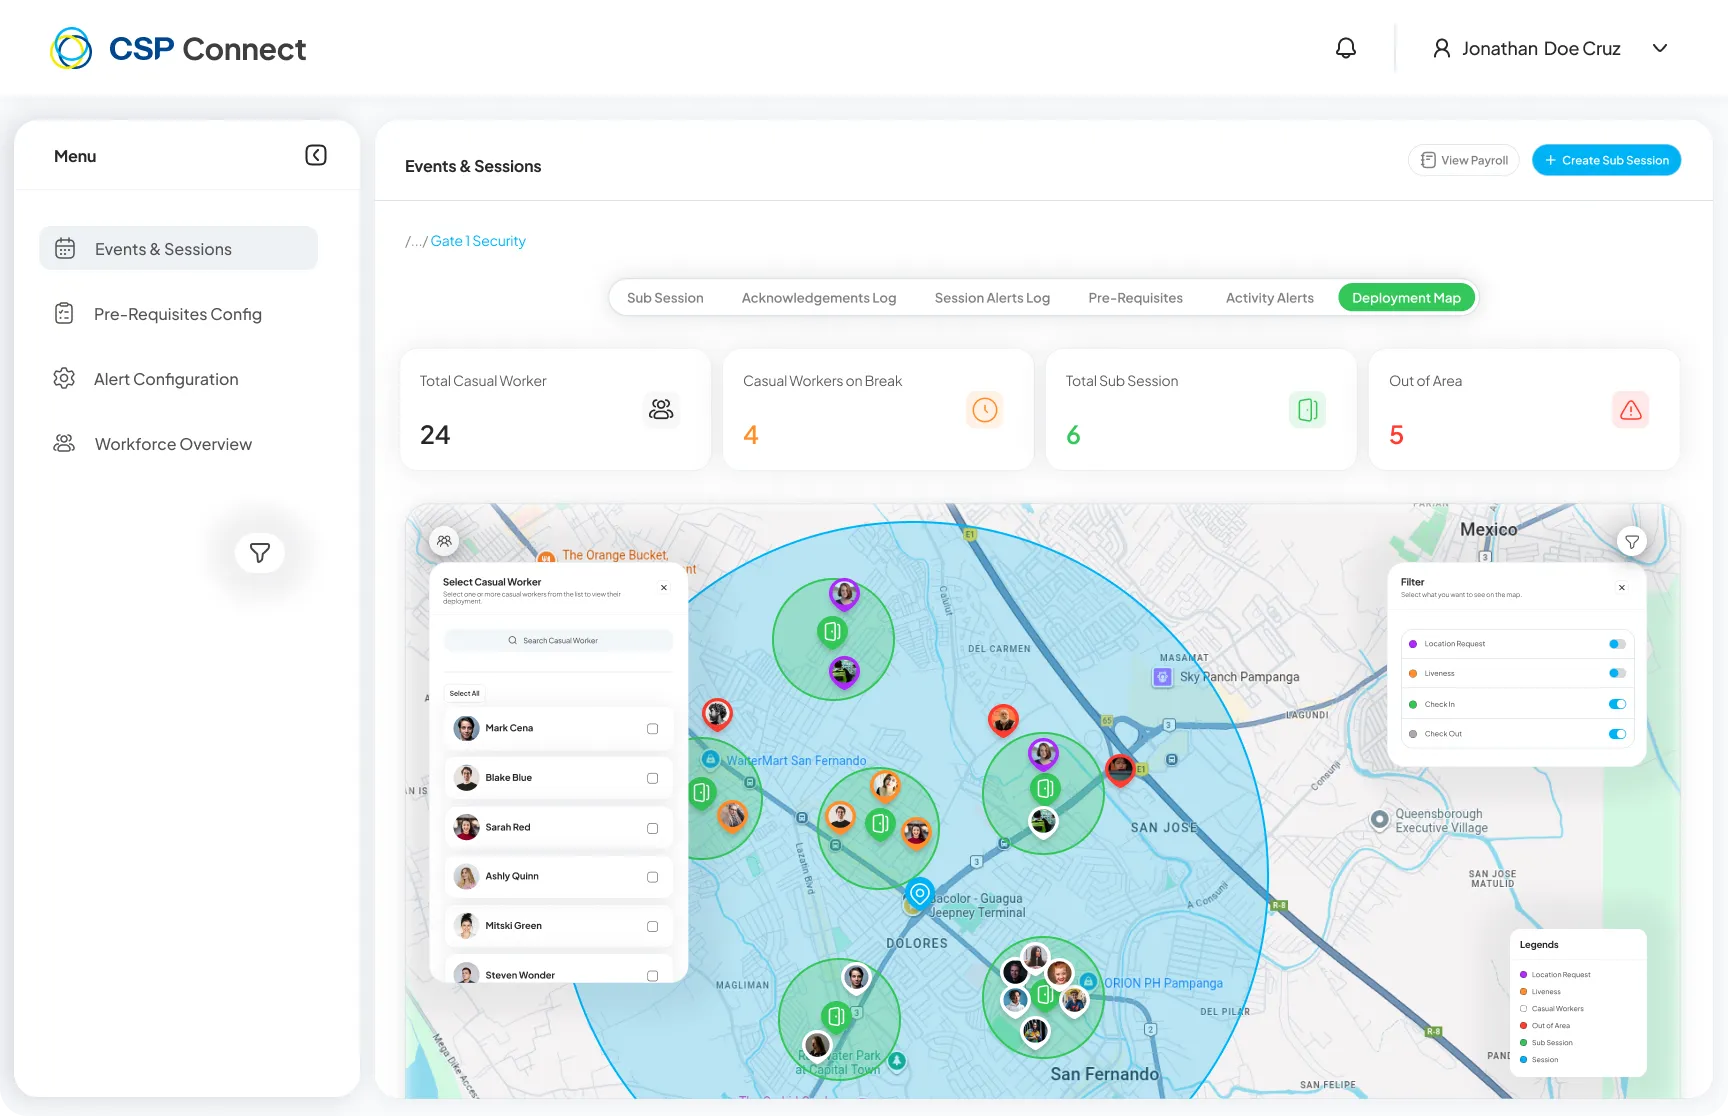Check the Blake Blue checkbox

[x=653, y=778]
